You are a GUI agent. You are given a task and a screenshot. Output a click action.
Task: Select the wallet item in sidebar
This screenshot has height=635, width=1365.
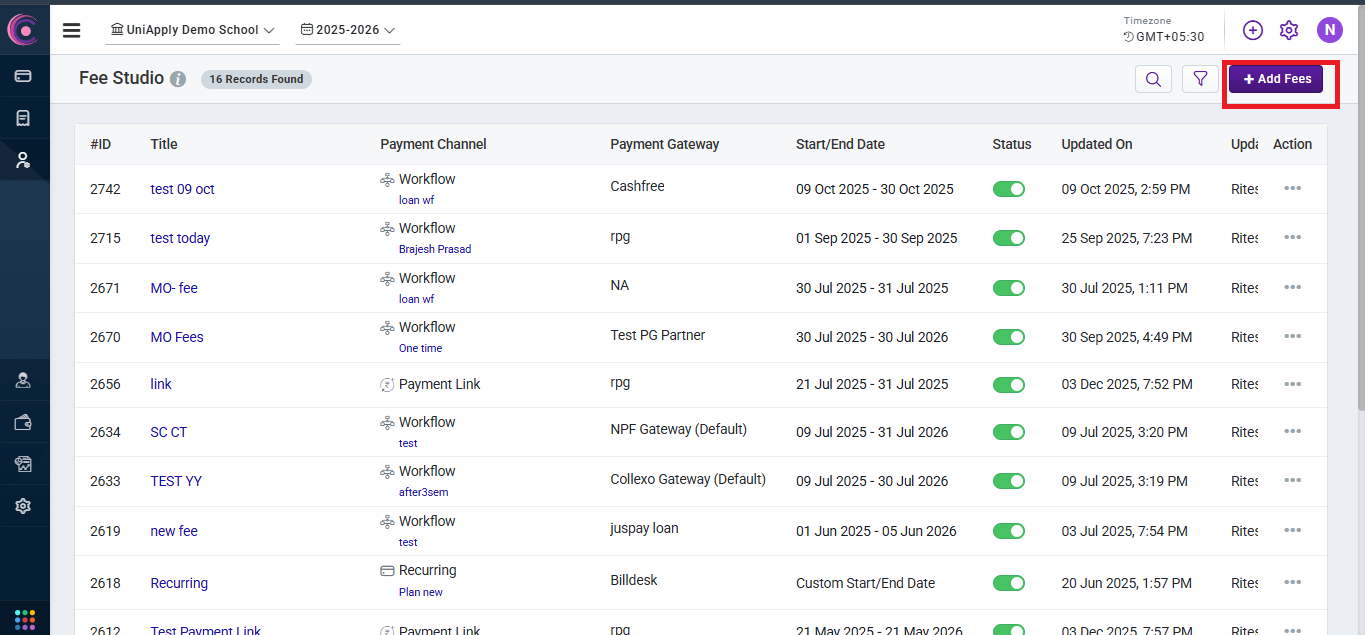point(23,422)
